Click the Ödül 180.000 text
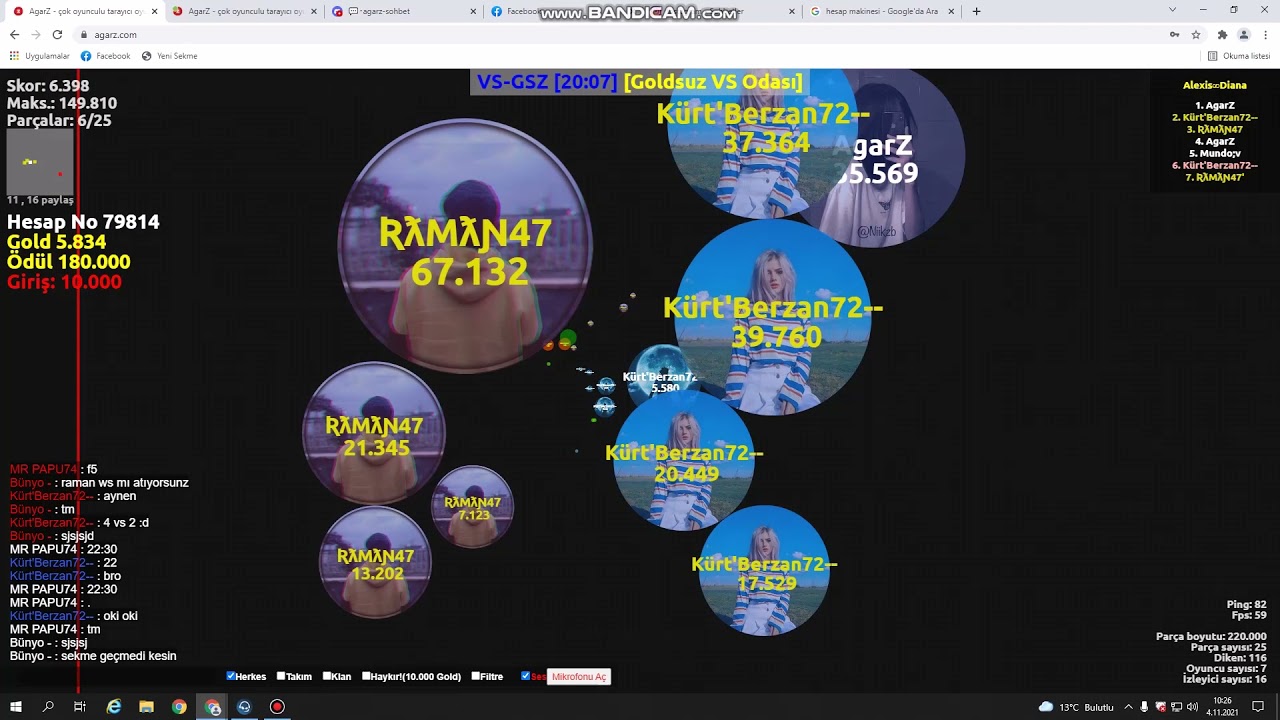1280x720 pixels. [x=68, y=262]
